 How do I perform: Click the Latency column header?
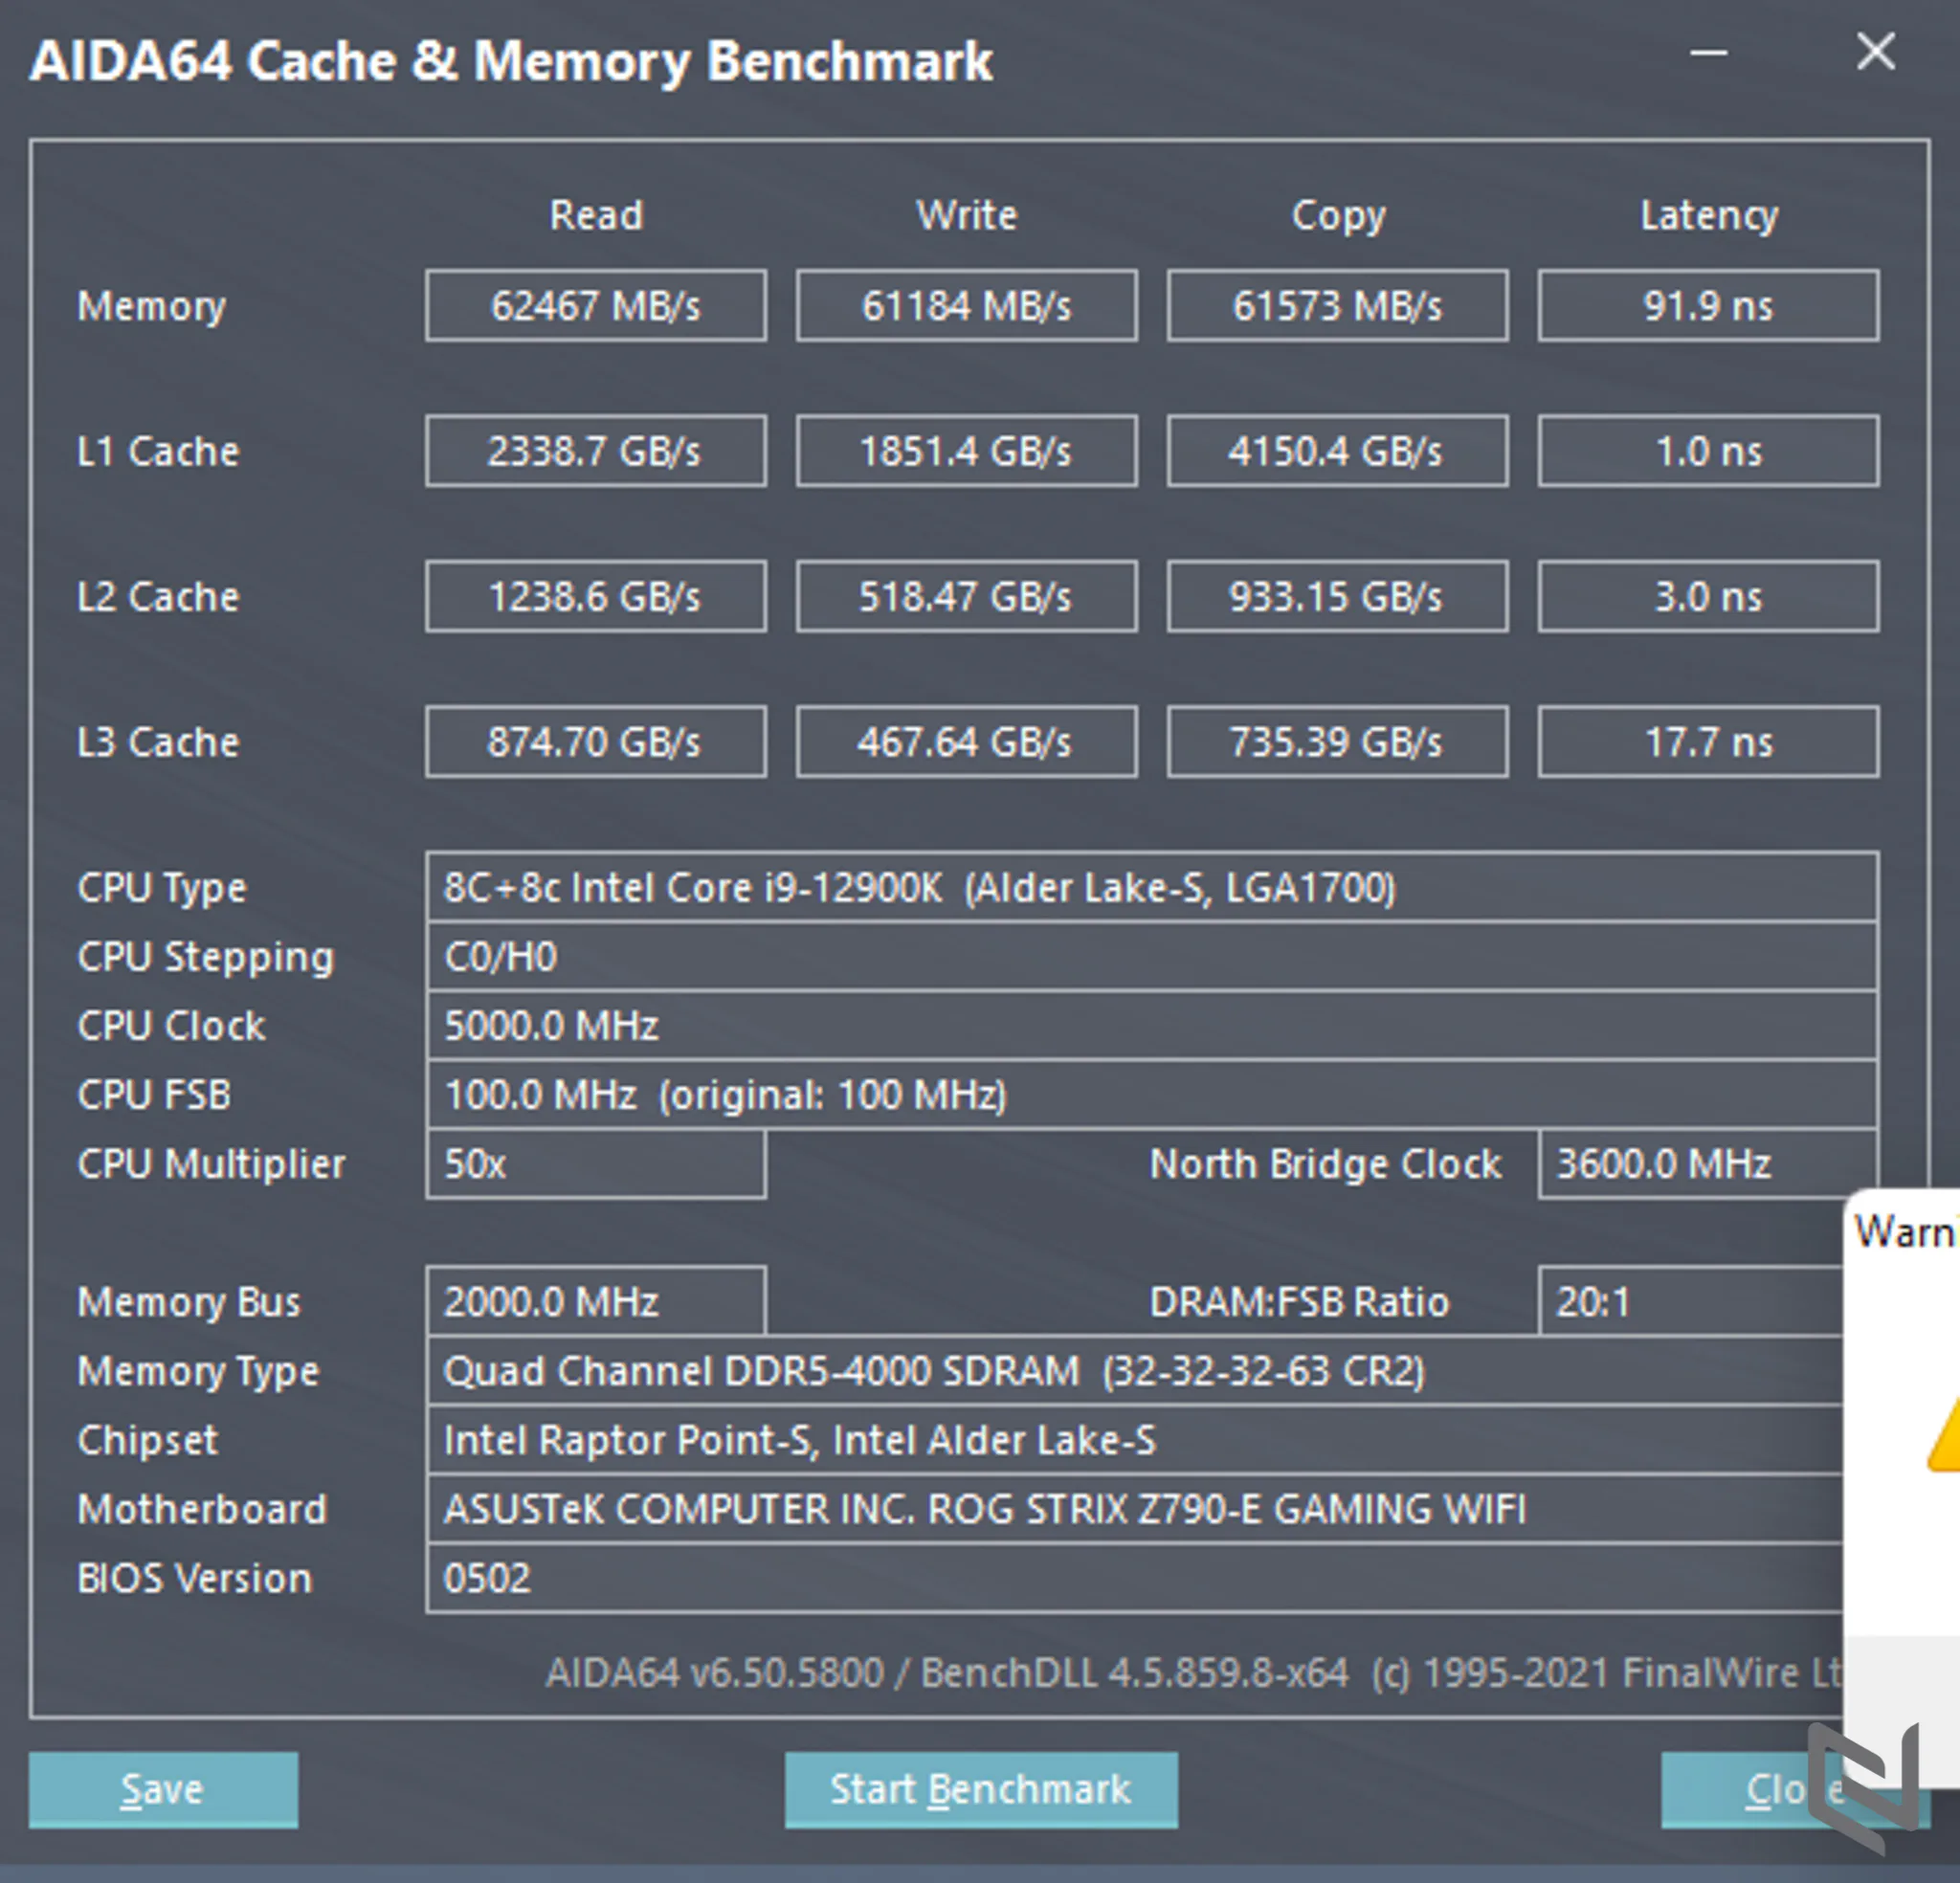point(1709,216)
